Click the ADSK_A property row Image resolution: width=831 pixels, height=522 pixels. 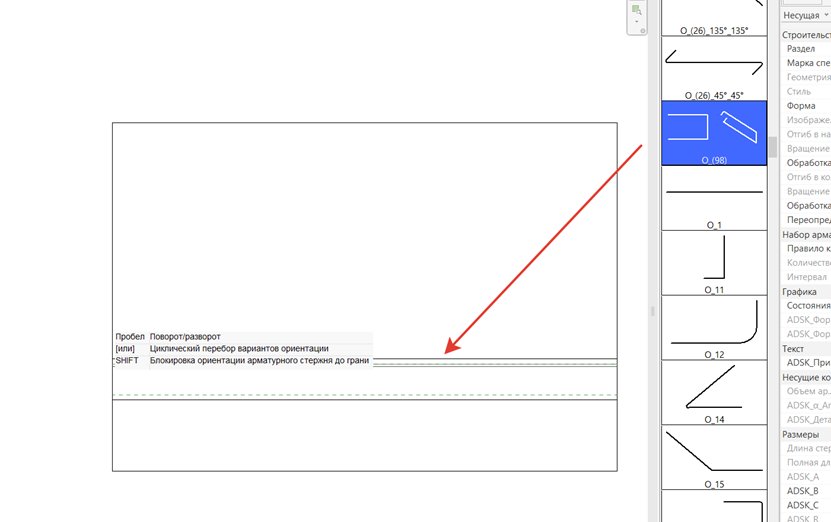pyautogui.click(x=806, y=477)
